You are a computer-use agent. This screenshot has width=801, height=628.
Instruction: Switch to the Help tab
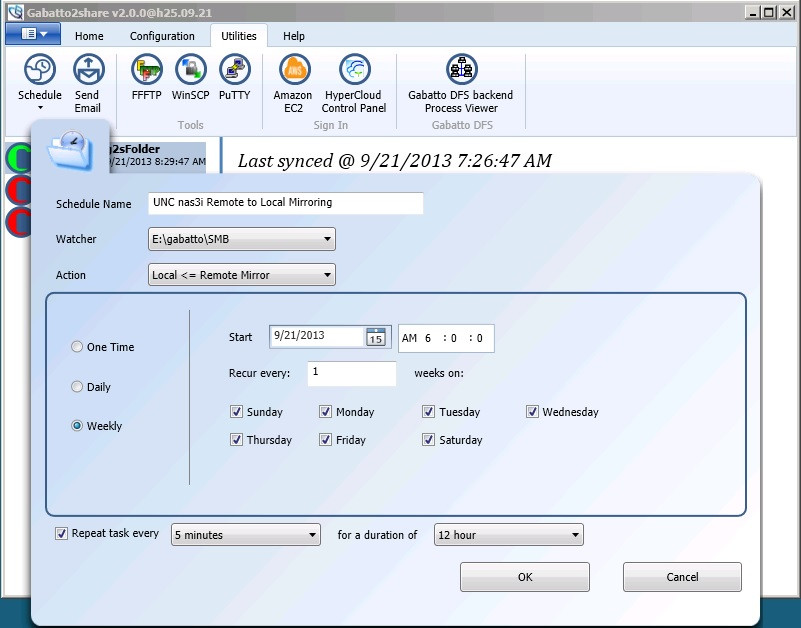tap(294, 36)
